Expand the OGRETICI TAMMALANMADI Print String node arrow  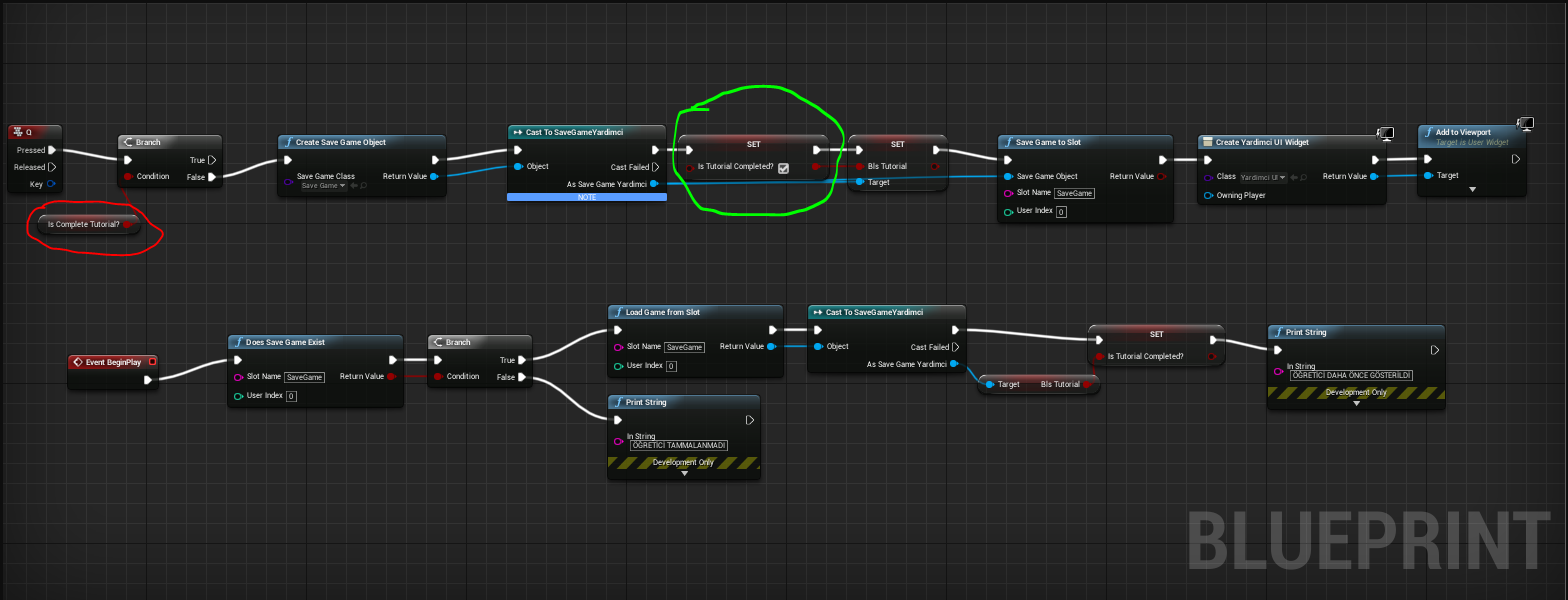[684, 473]
